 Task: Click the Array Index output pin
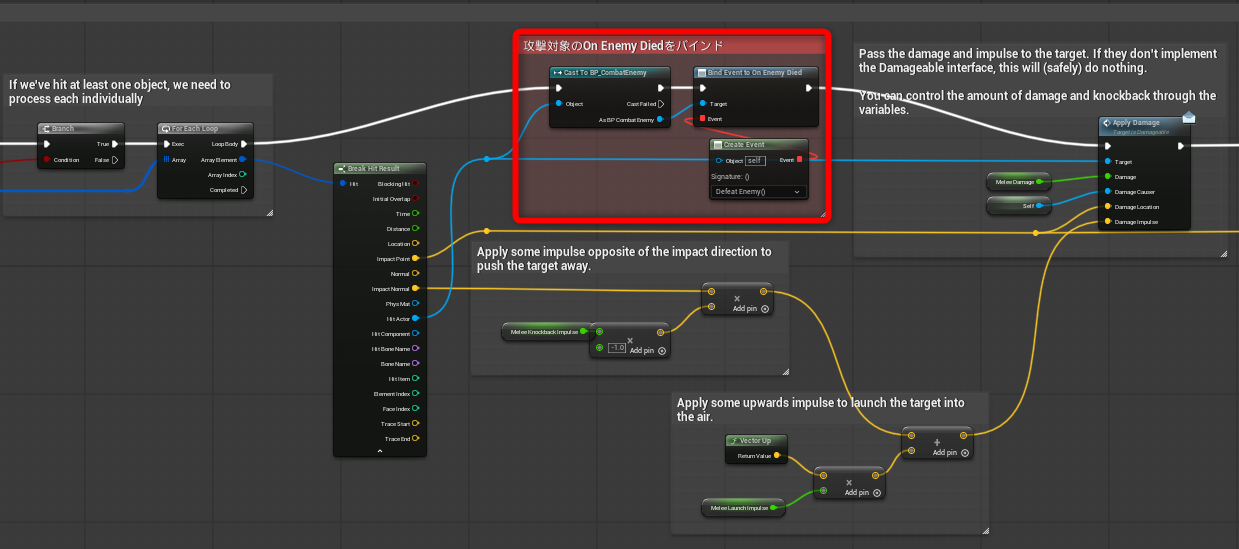point(243,174)
